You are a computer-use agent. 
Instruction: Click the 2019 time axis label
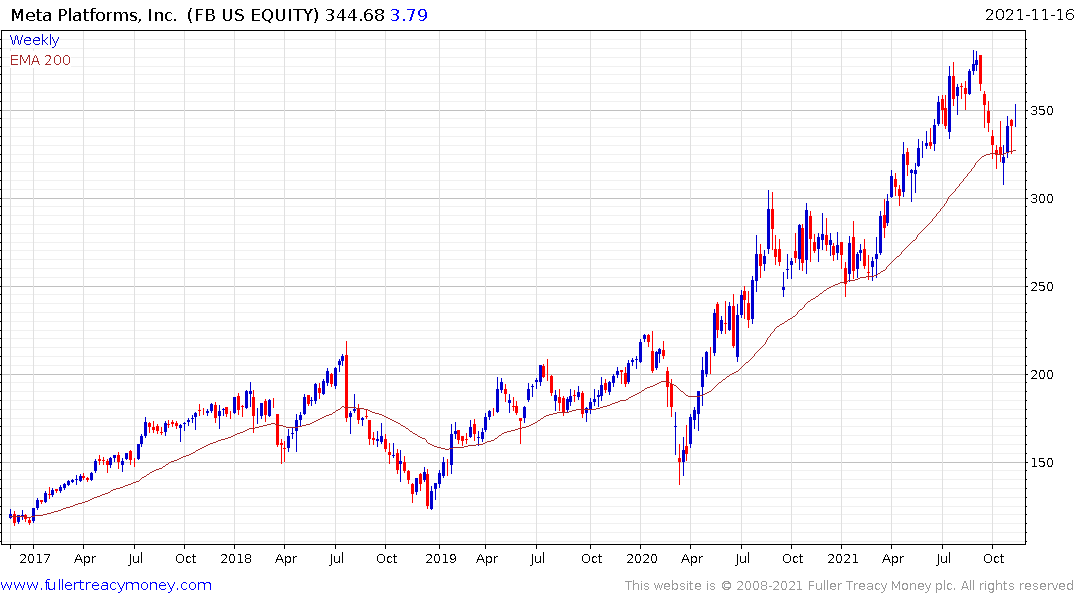click(x=441, y=559)
